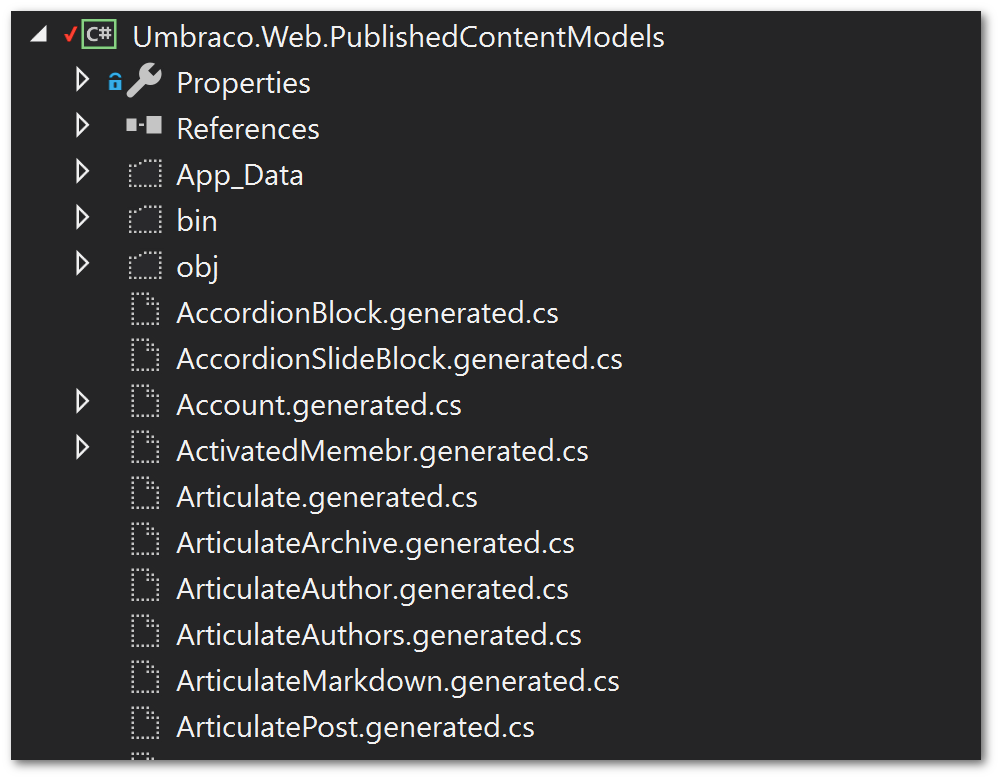Click the AccordionBlock.generated.cs file icon

point(145,312)
